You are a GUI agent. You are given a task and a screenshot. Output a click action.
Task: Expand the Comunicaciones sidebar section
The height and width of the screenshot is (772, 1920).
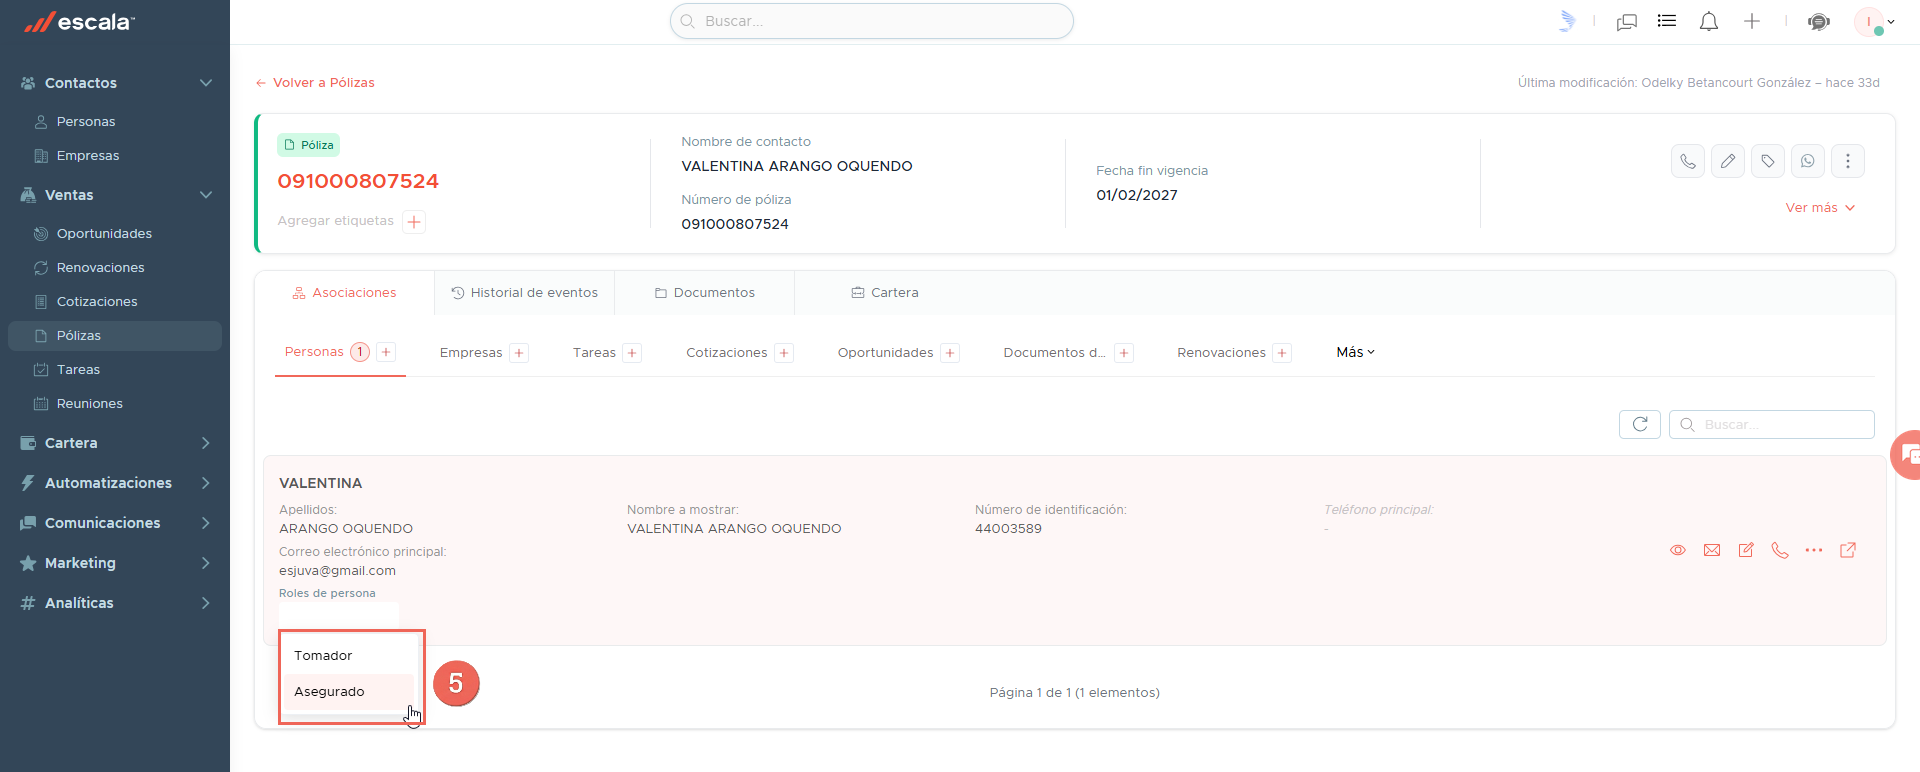[206, 523]
